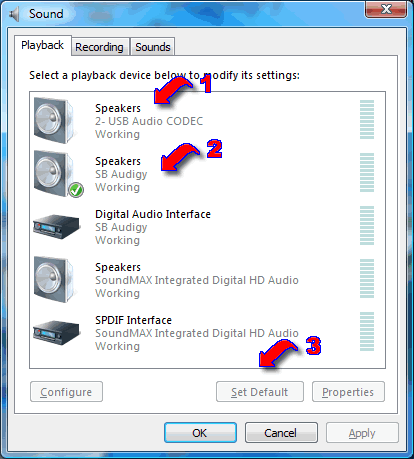Click the SB Audigy Speakers icon

(x=55, y=173)
